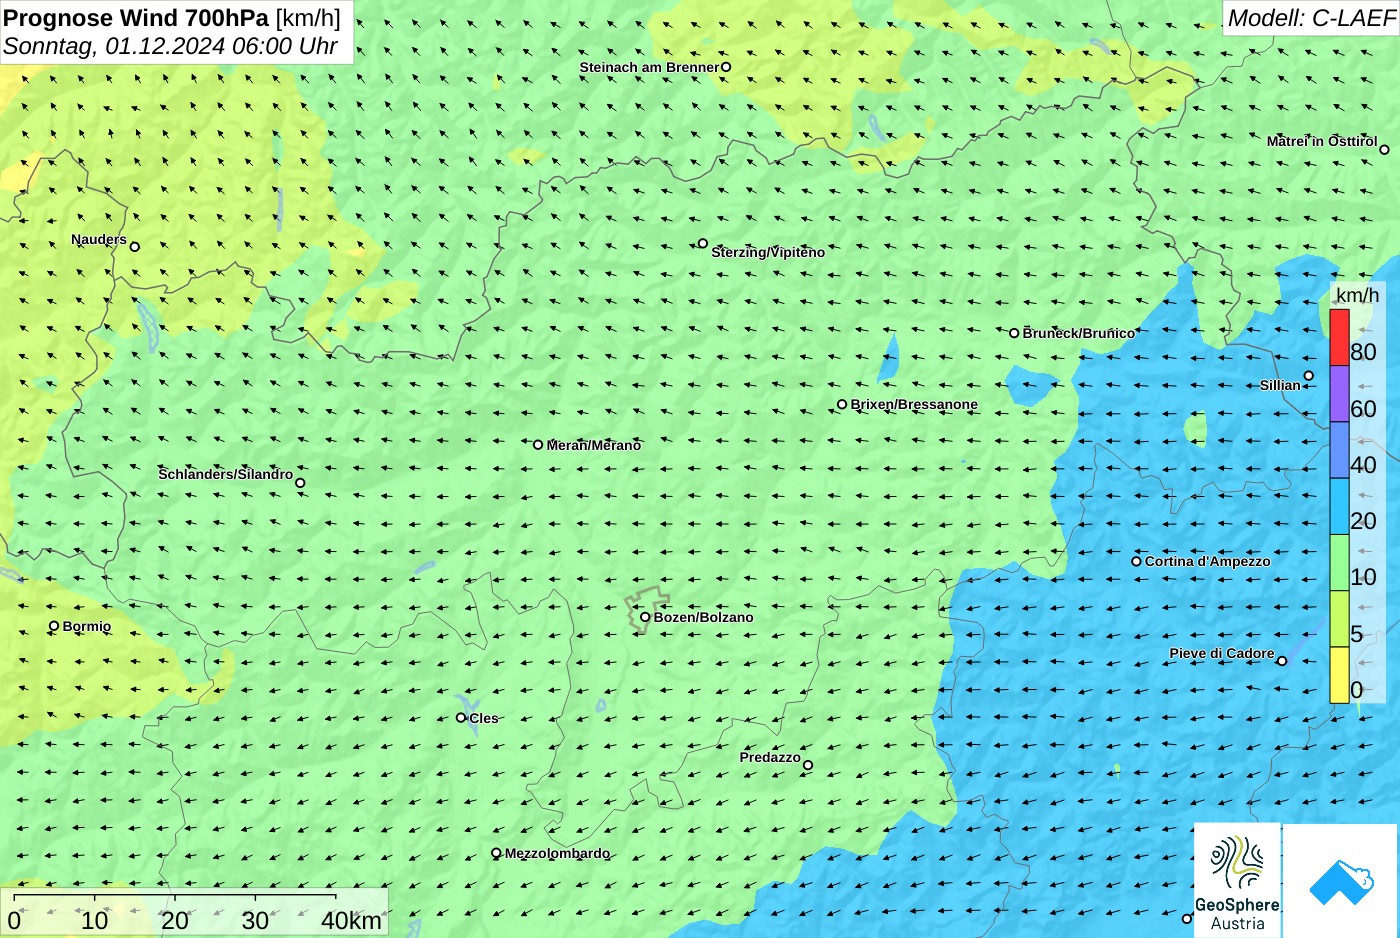Select the Nauders map marker

135,247
